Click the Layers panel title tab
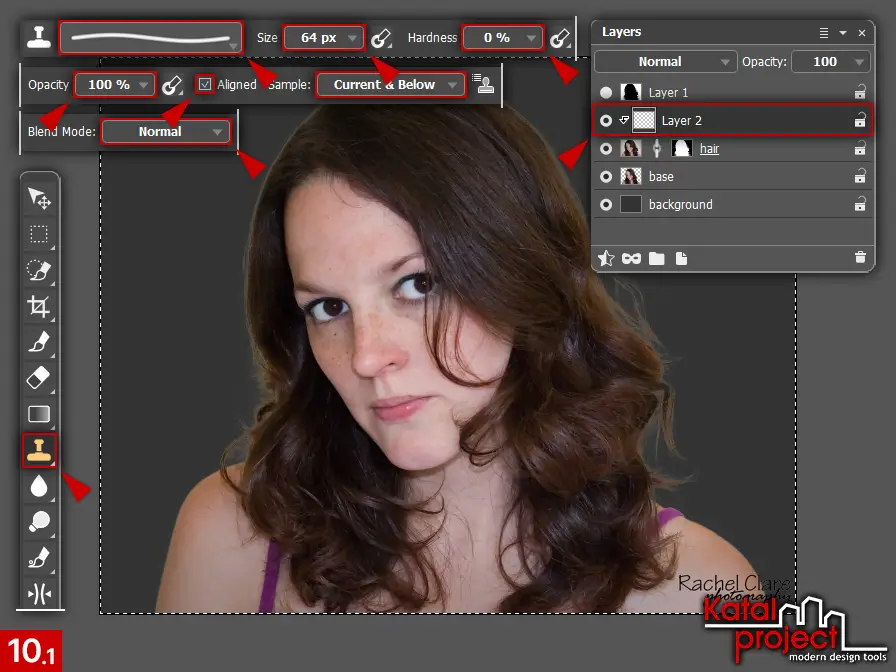 coord(621,31)
